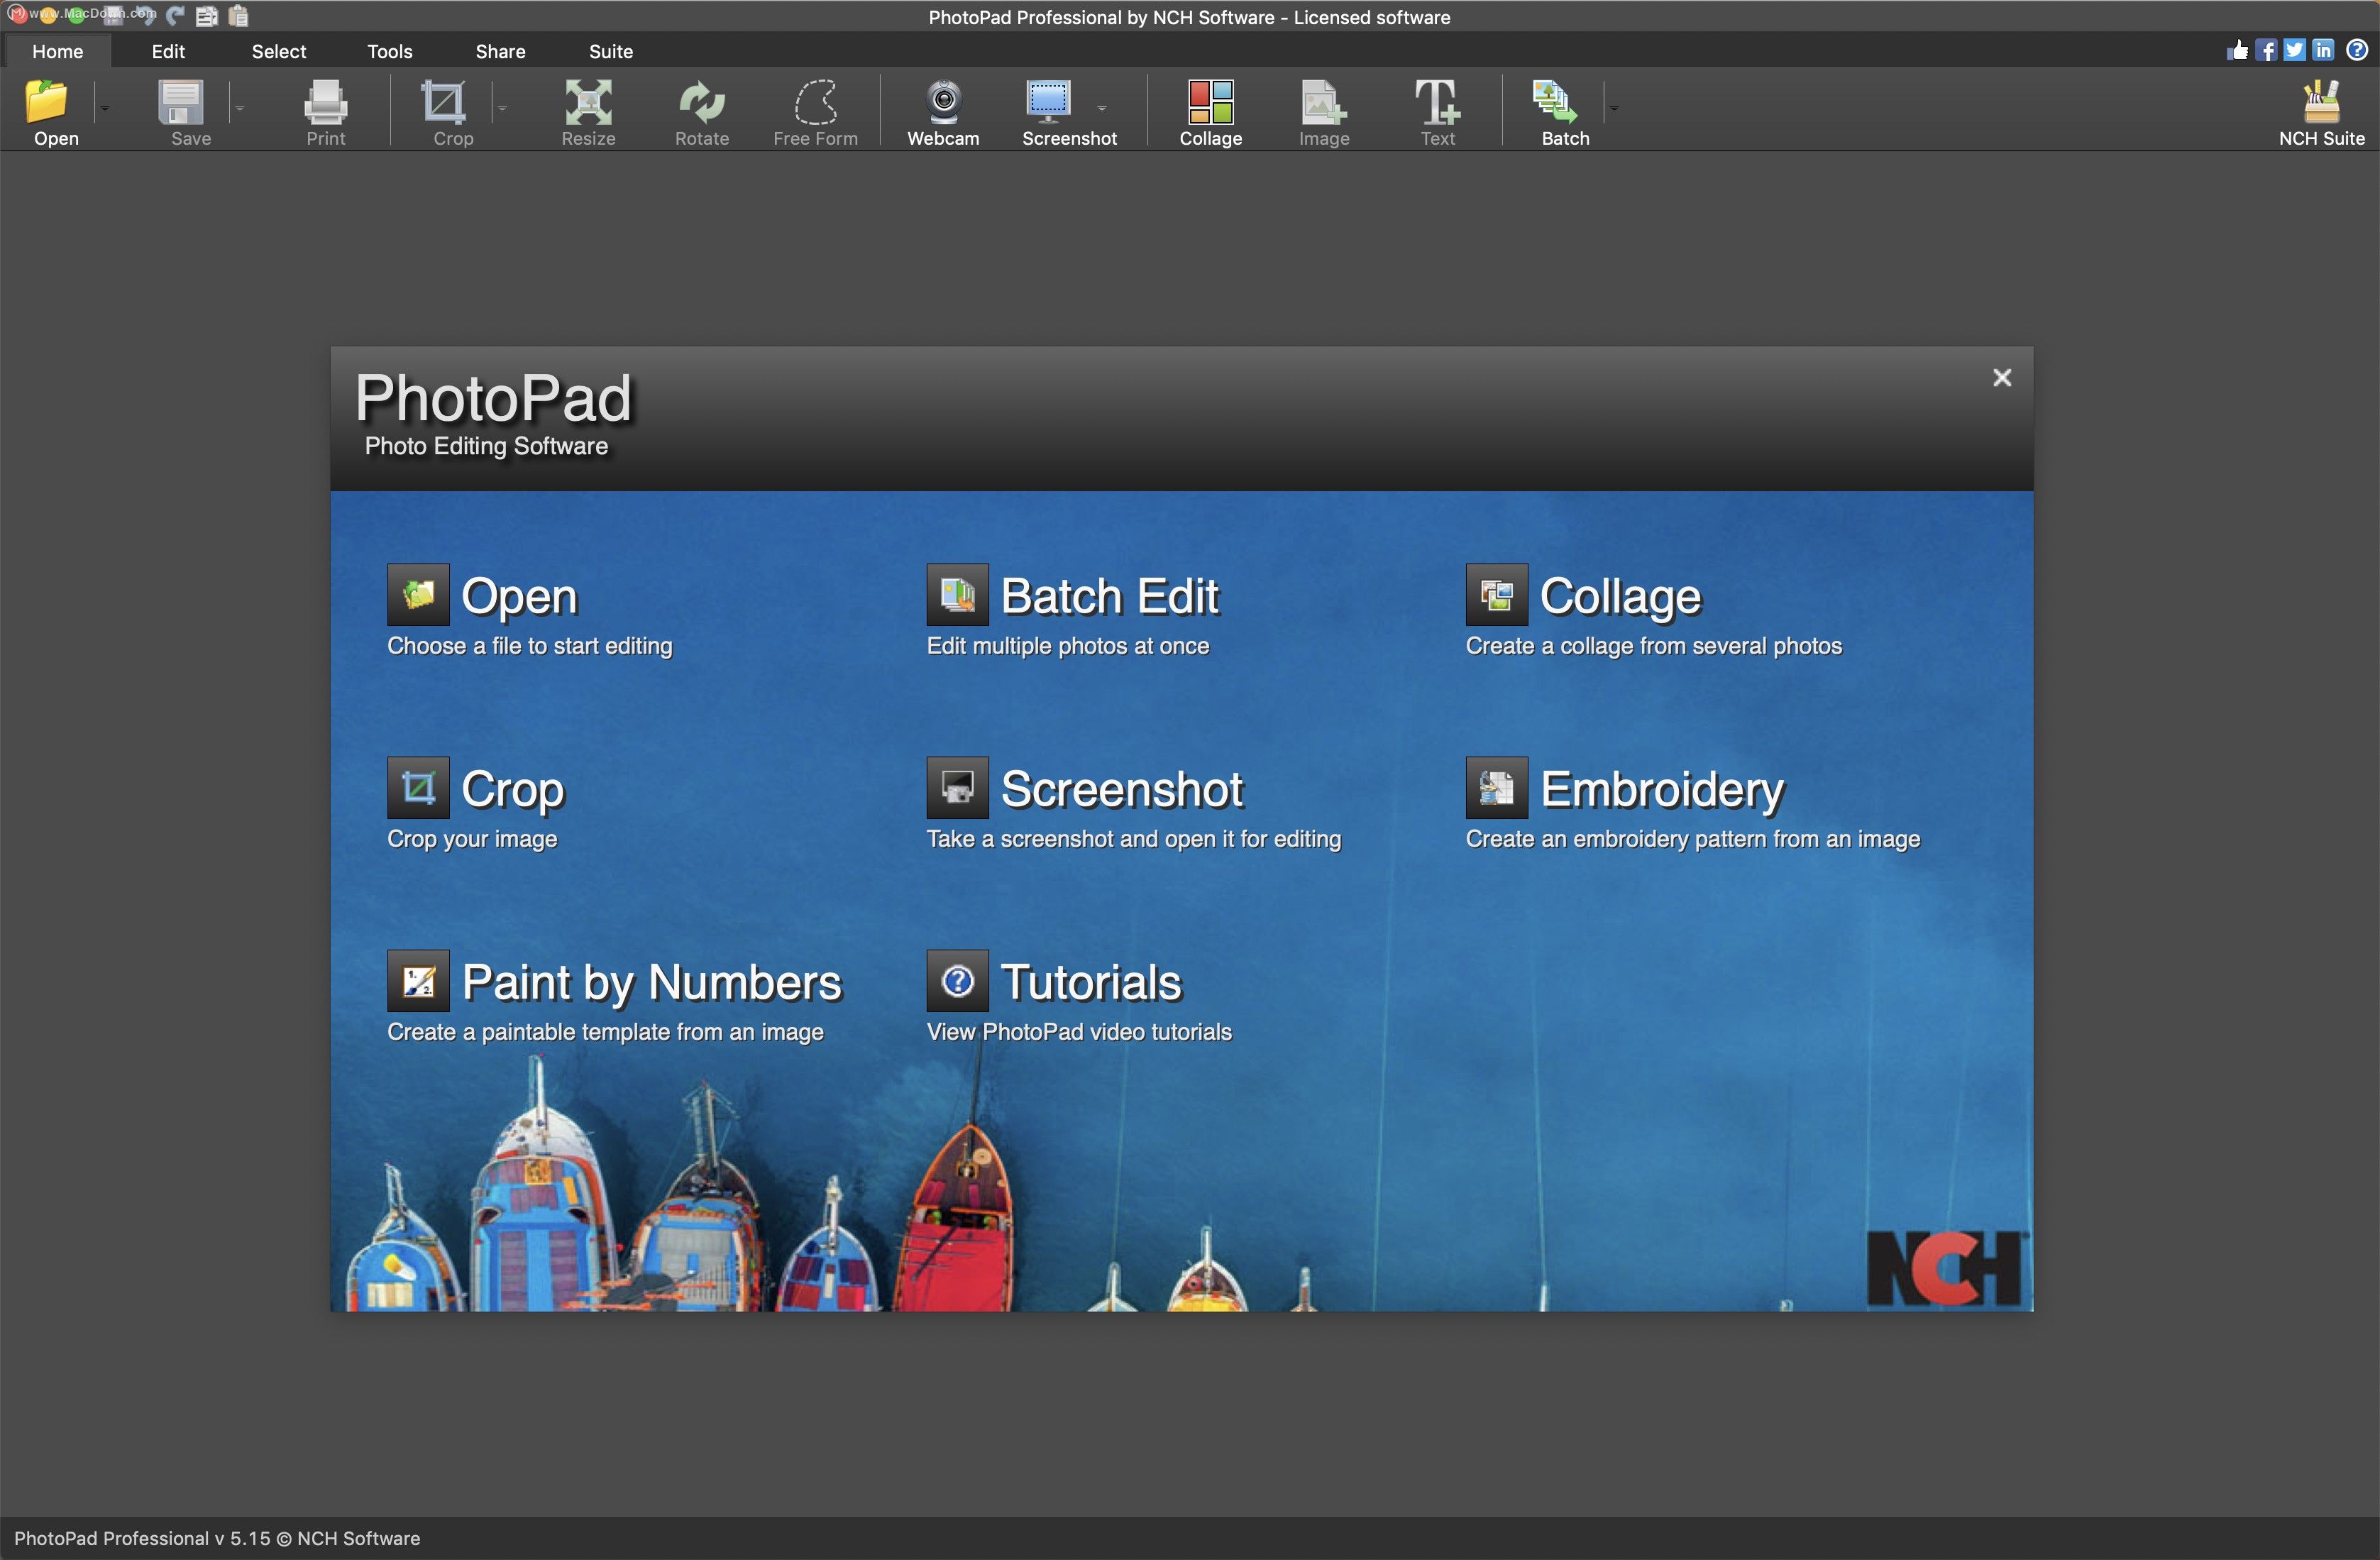Switch to the Tools tab
This screenshot has height=1560, width=2380.
click(x=390, y=51)
